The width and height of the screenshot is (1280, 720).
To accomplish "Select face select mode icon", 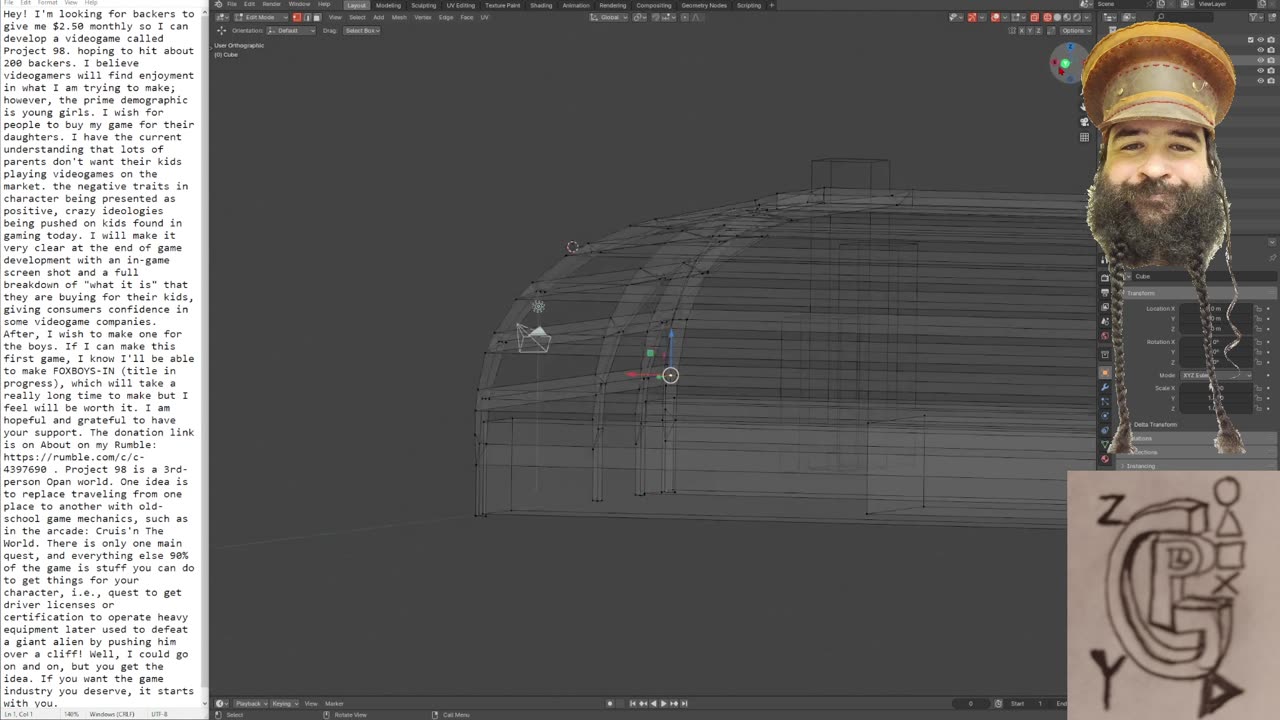I will (x=317, y=17).
